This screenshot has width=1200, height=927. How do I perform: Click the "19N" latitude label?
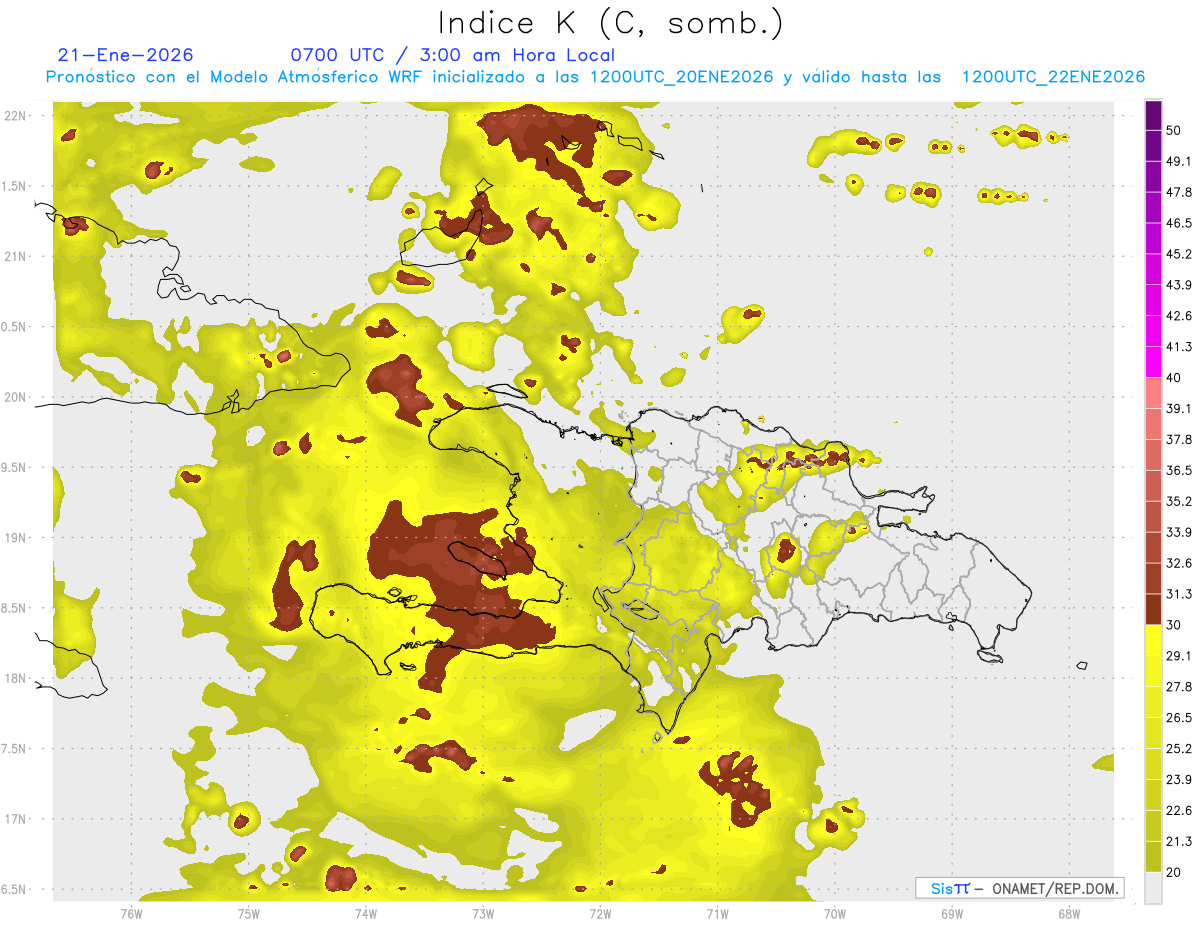(x=15, y=538)
